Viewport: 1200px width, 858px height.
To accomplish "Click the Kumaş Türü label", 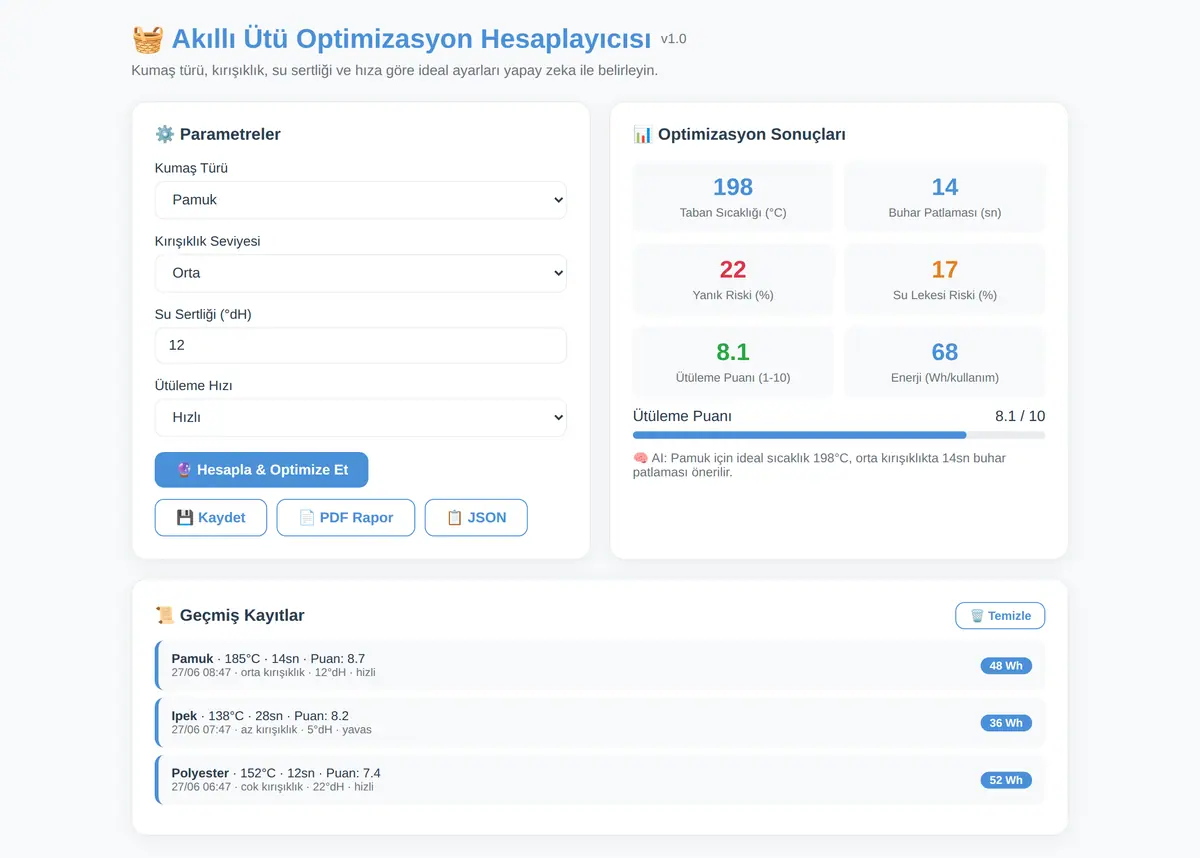I will point(191,168).
